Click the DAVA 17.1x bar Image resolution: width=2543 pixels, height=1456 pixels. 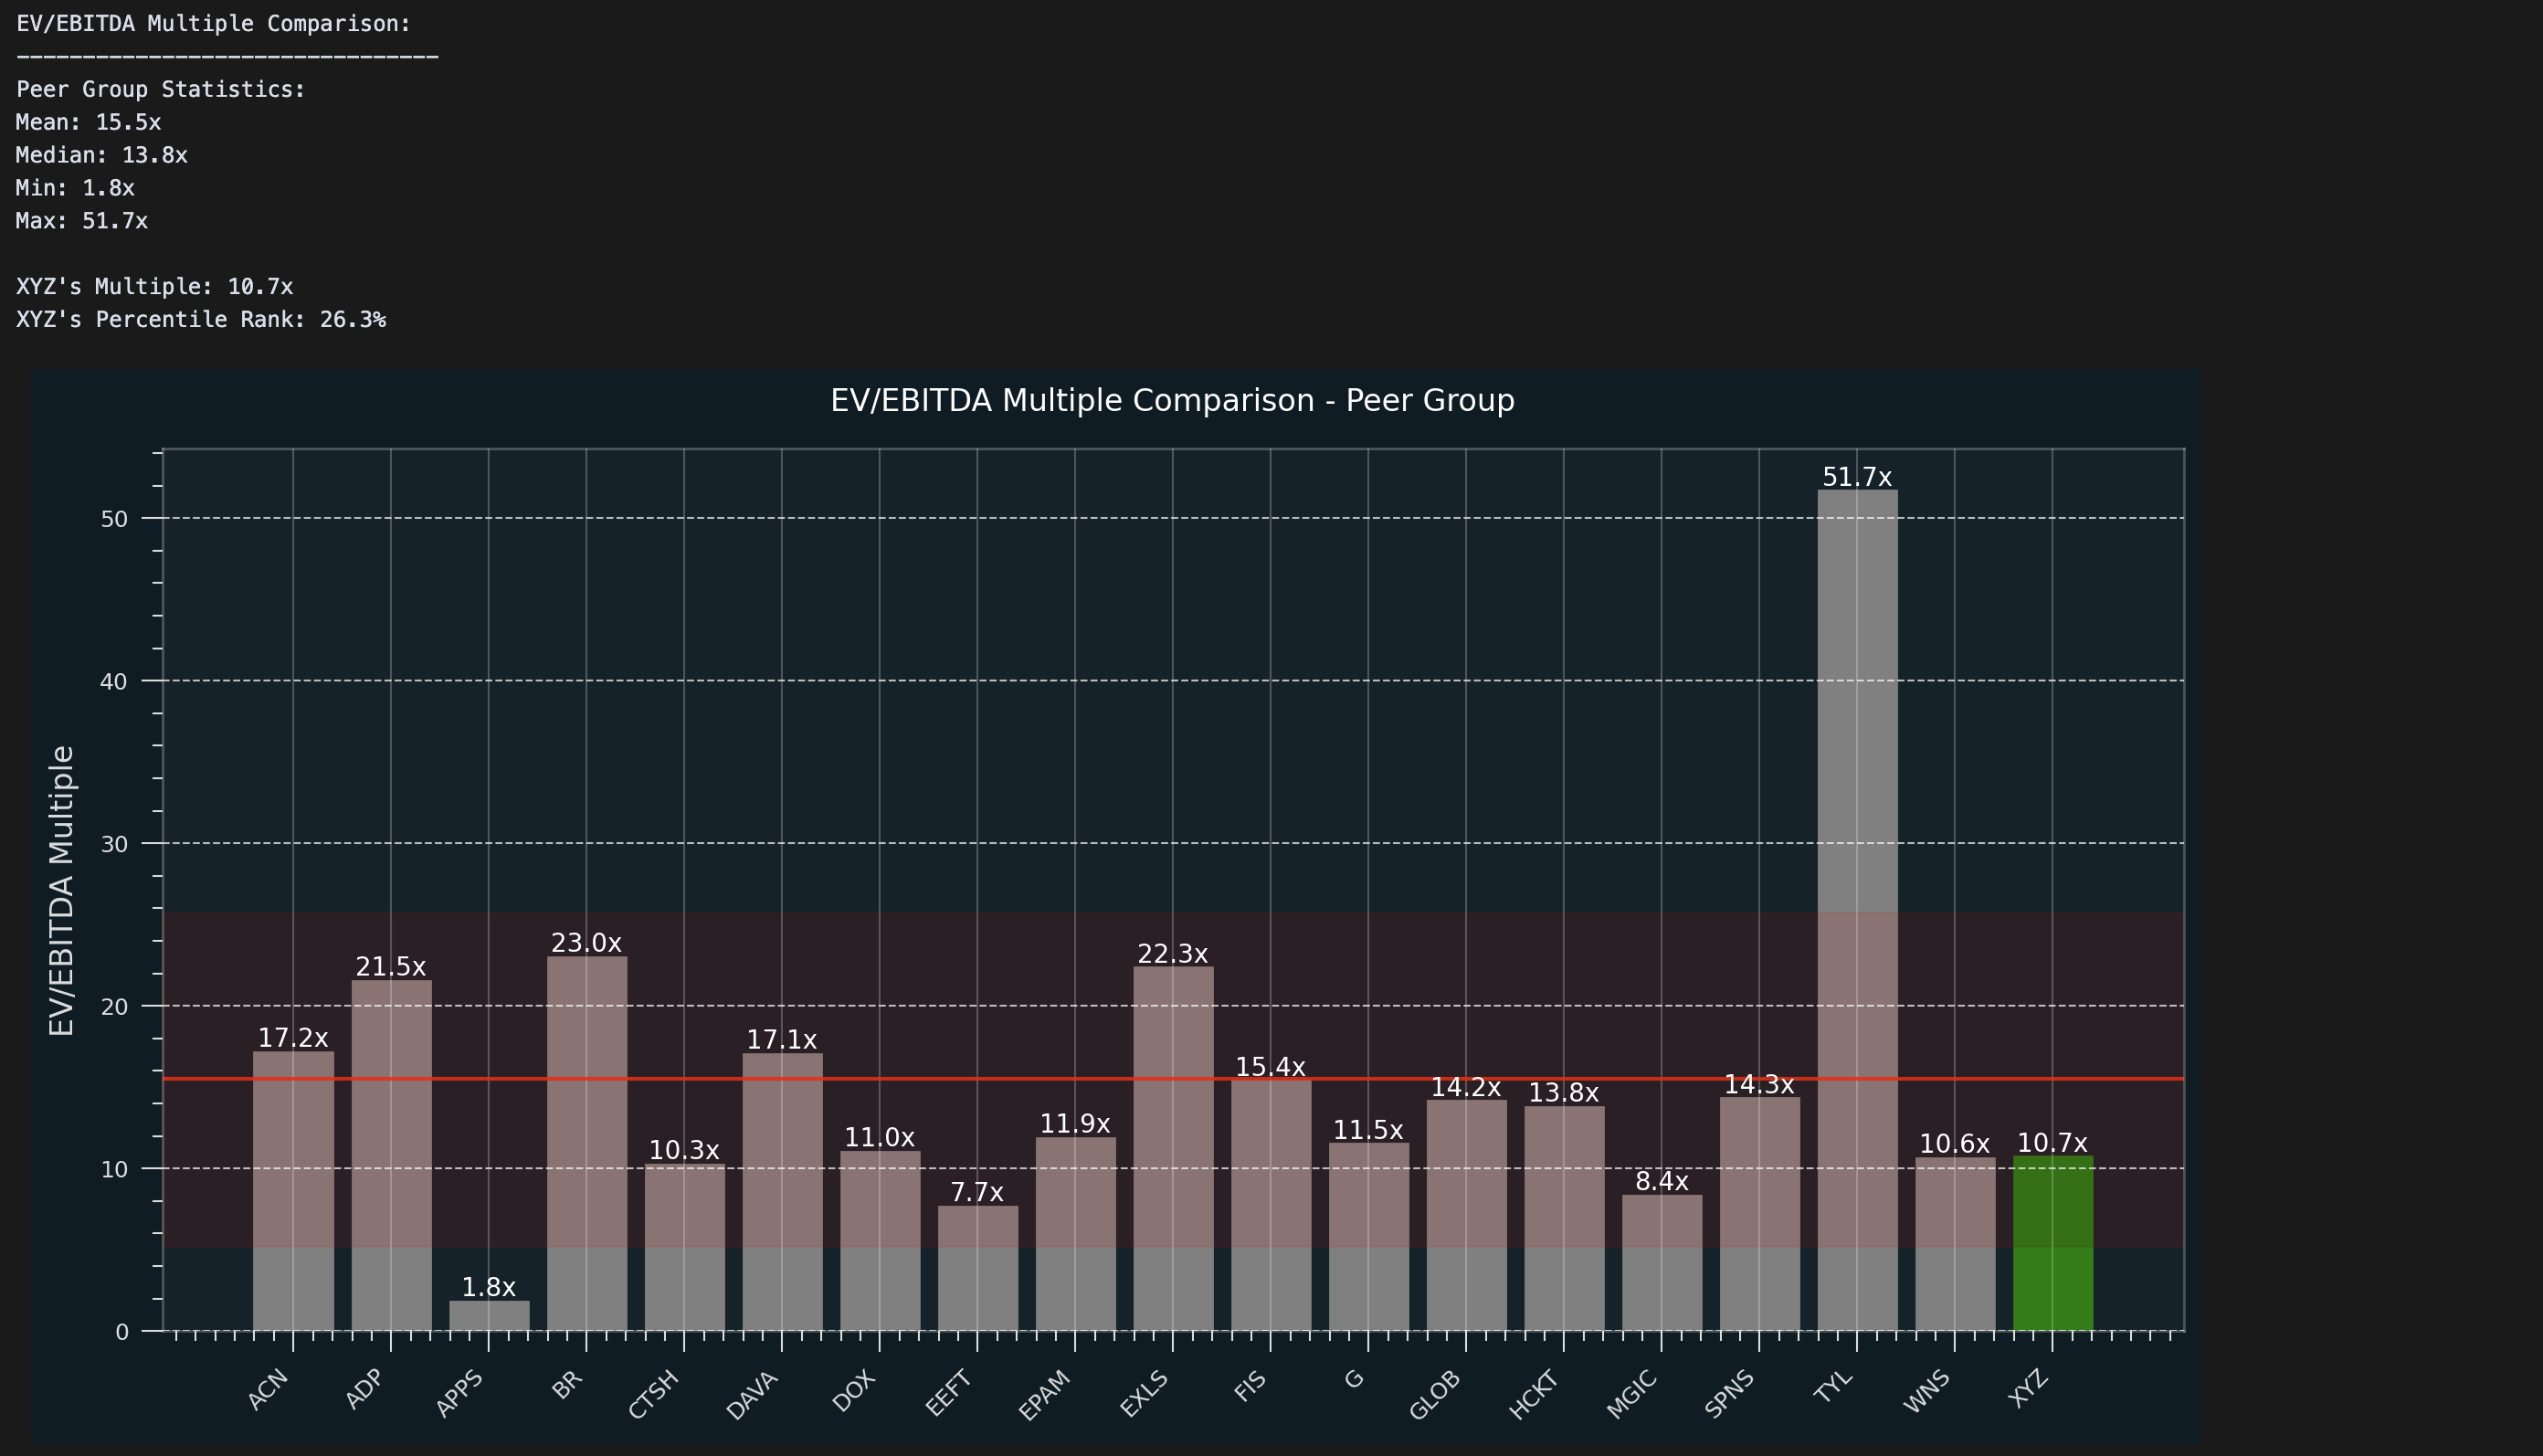pyautogui.click(x=782, y=1190)
